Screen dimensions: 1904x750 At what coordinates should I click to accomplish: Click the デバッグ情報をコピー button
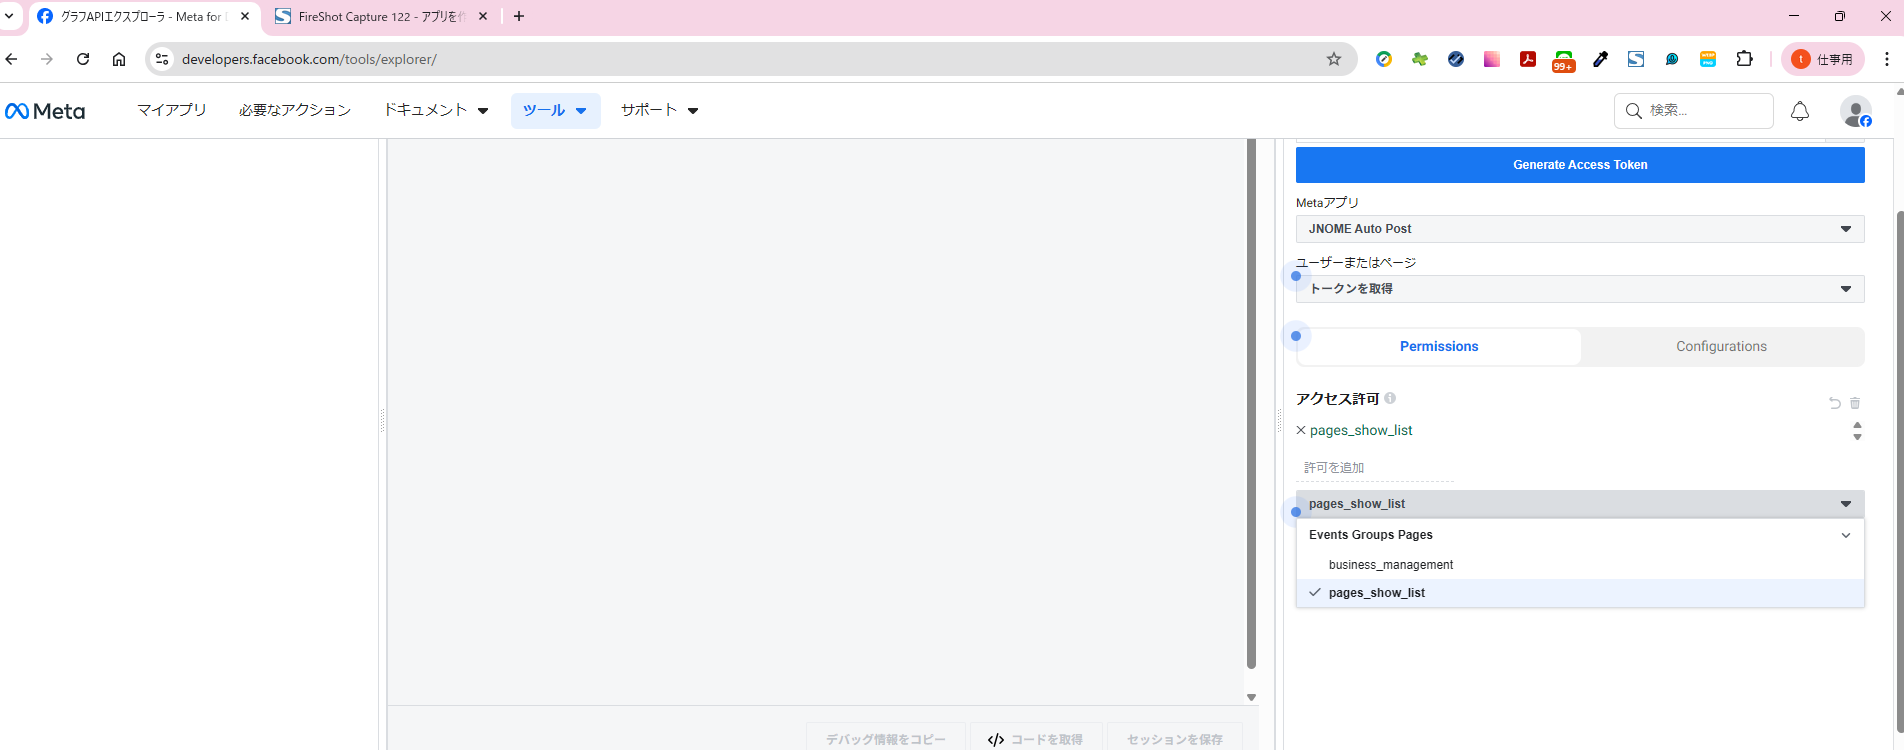point(885,739)
